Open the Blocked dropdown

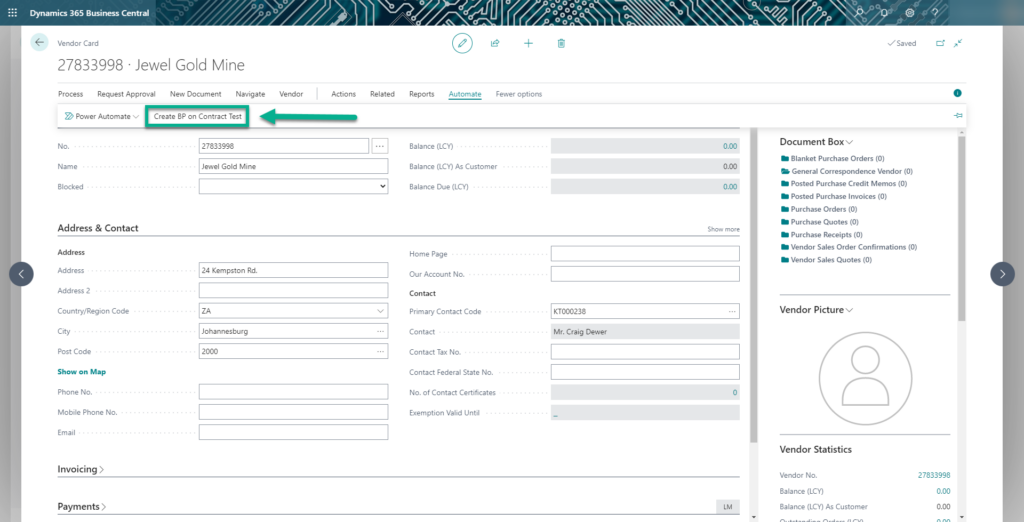pos(293,186)
